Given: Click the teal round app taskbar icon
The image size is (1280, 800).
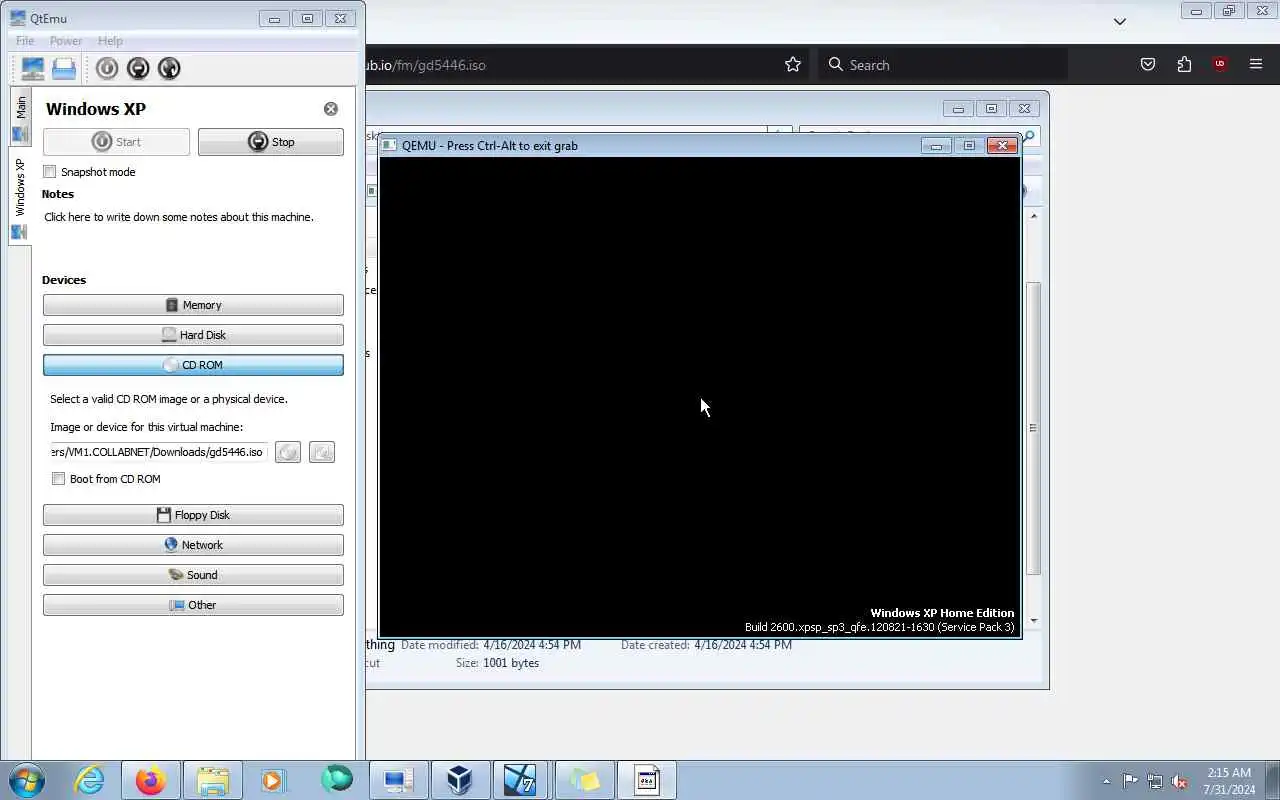Looking at the screenshot, I should [337, 780].
